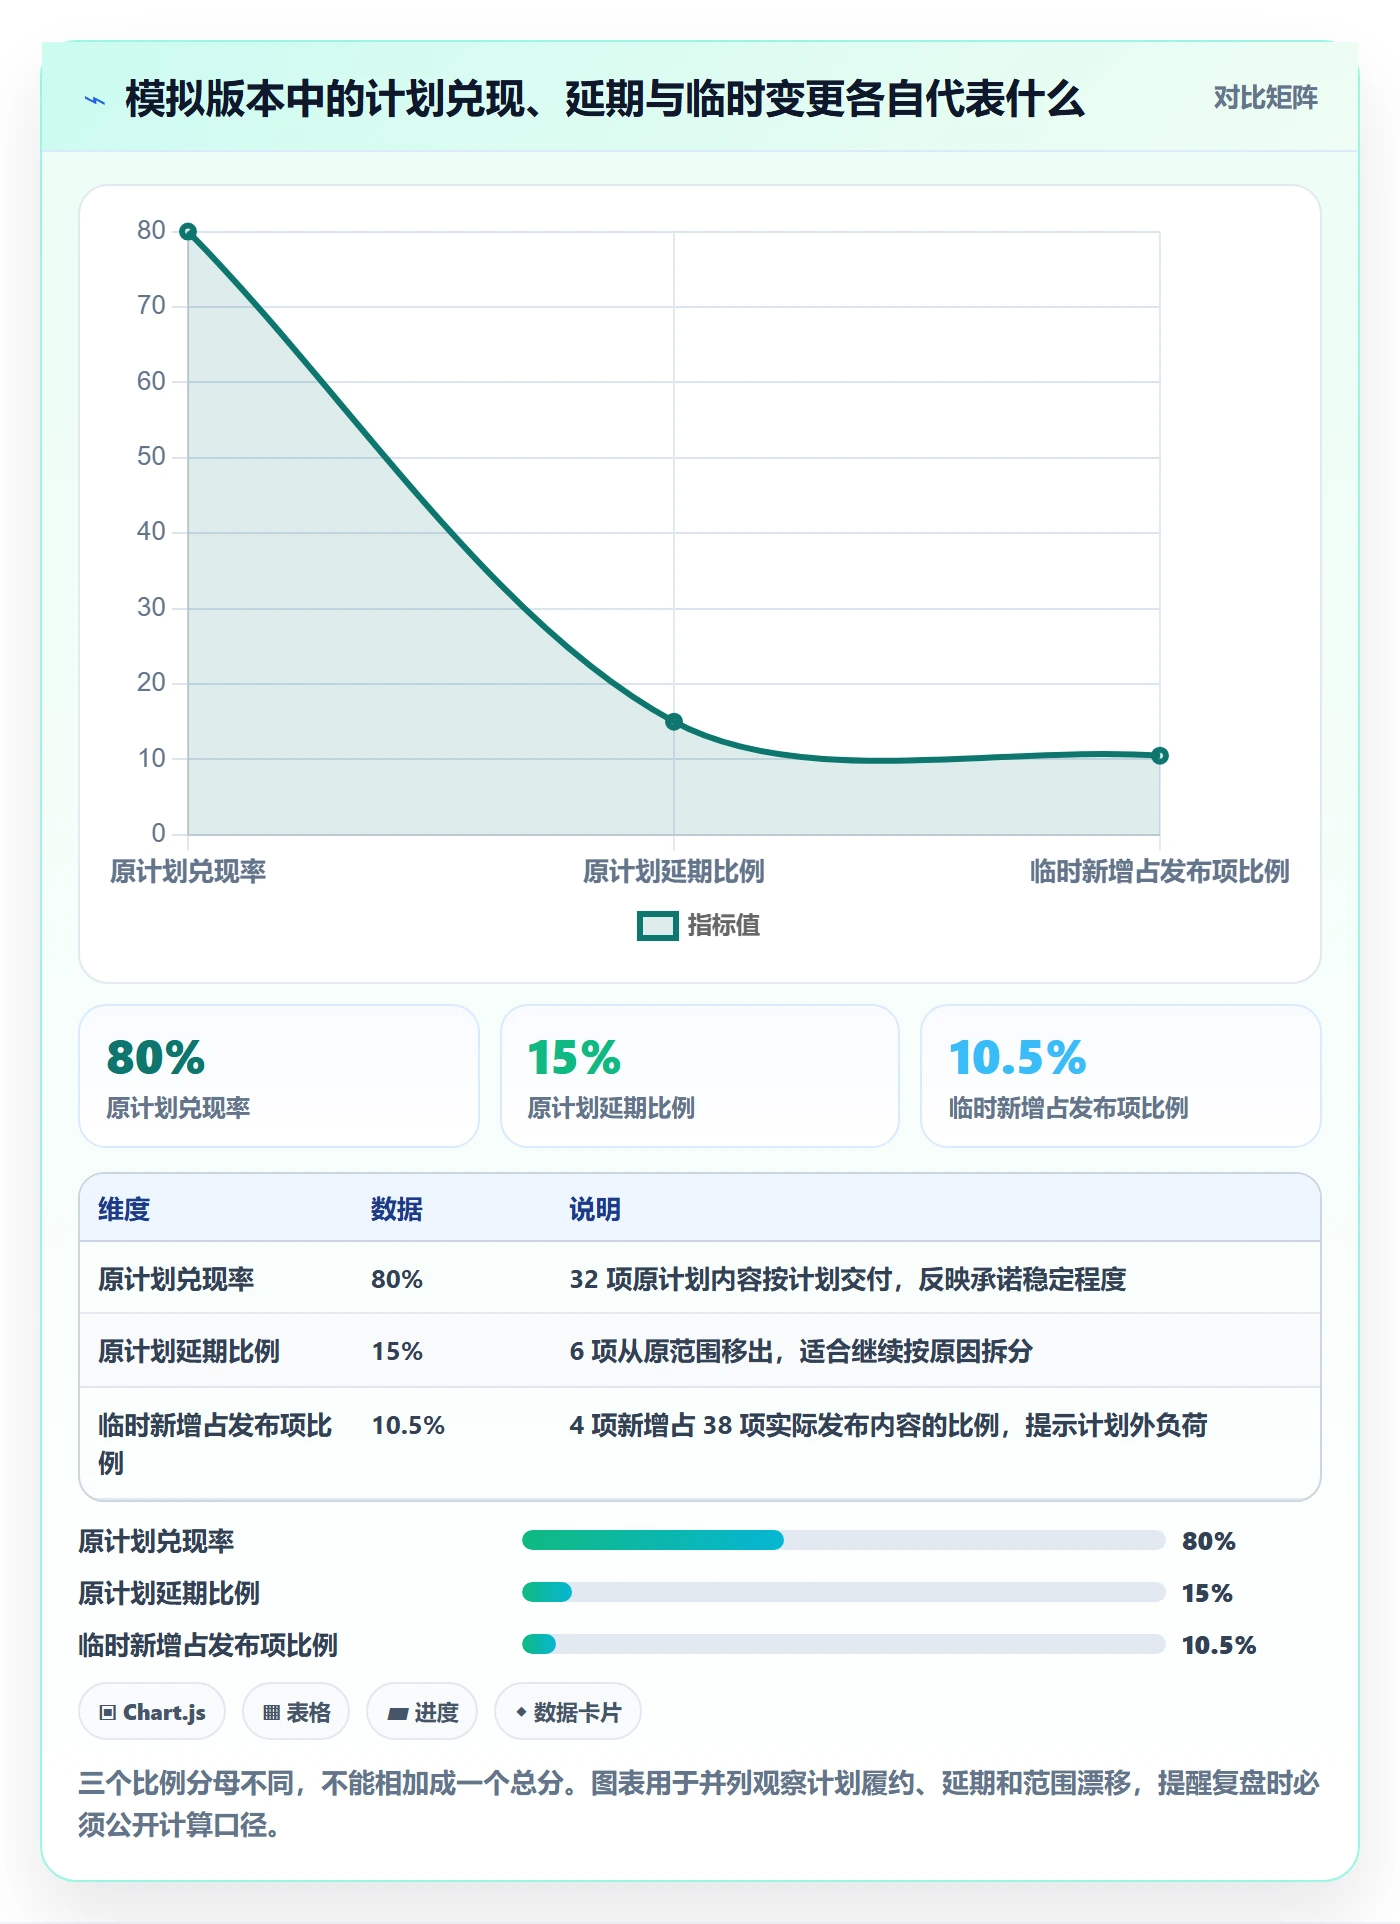Click the bar icon in the 进度 chip
Screen dimensions: 1400x1924
click(398, 1714)
